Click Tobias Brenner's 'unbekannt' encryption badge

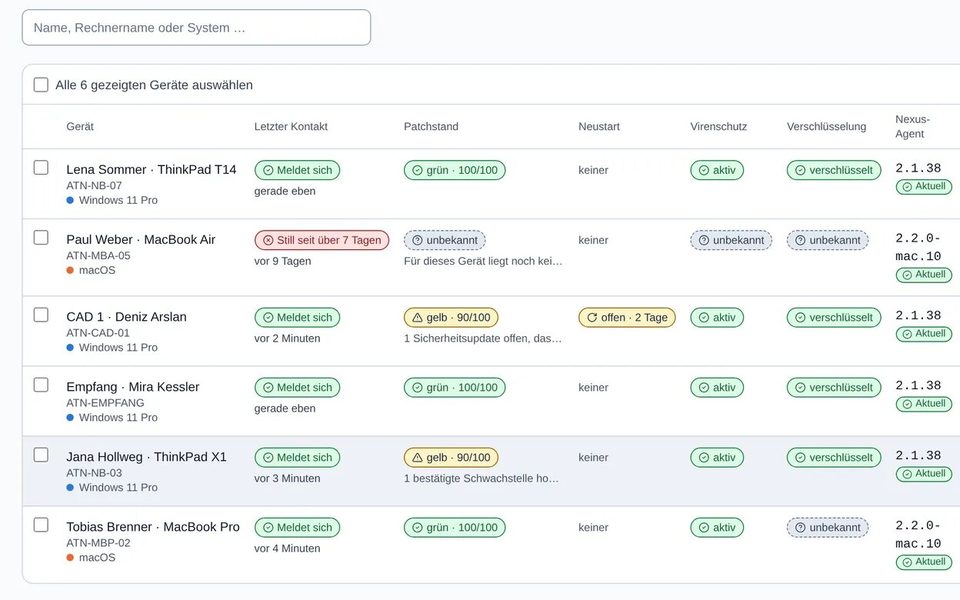point(828,527)
